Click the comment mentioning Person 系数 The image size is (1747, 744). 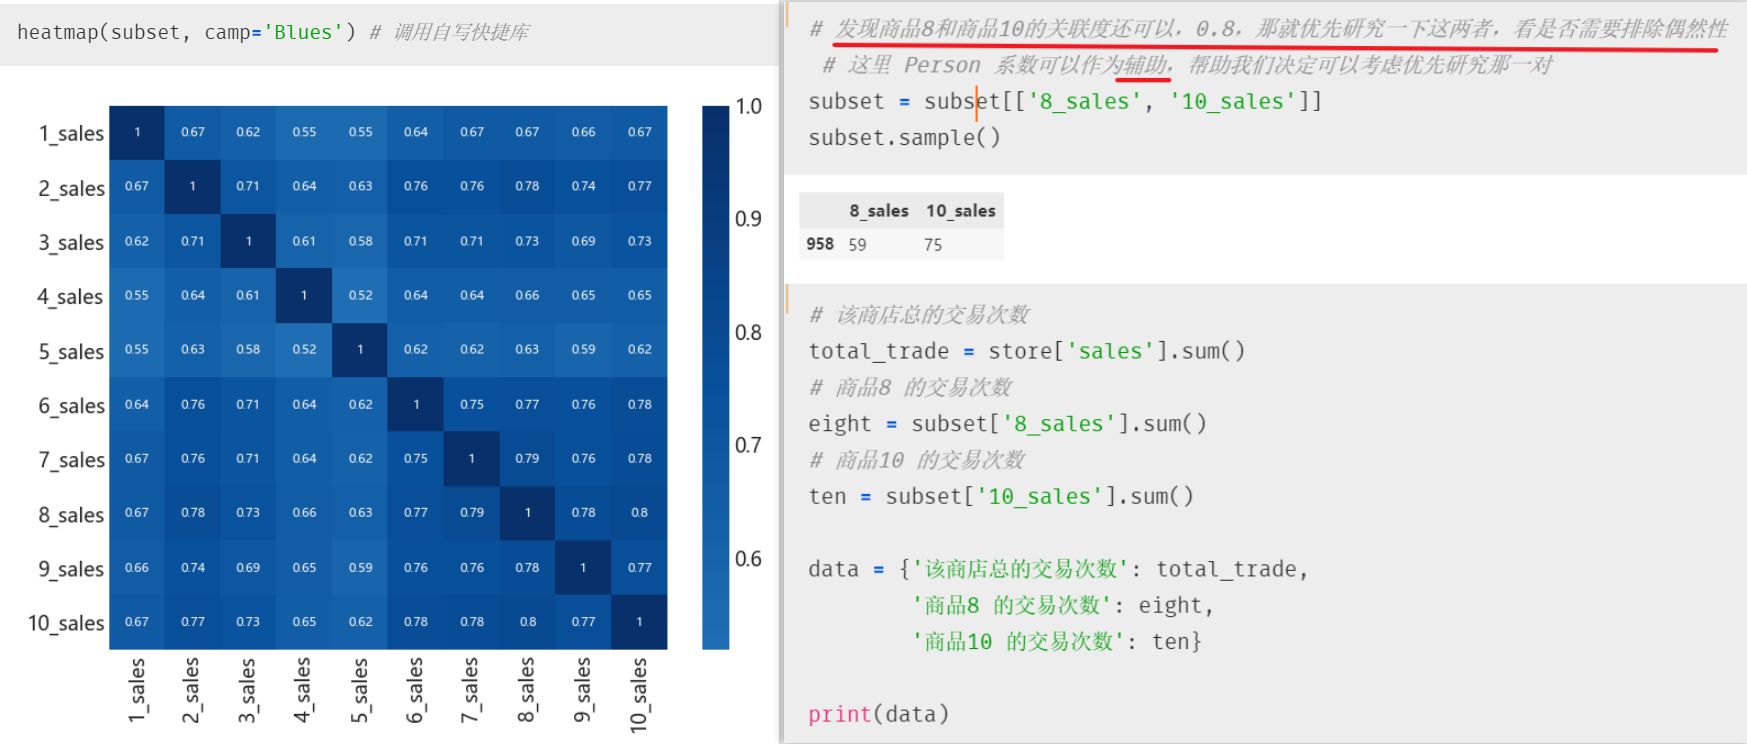(x=1186, y=65)
